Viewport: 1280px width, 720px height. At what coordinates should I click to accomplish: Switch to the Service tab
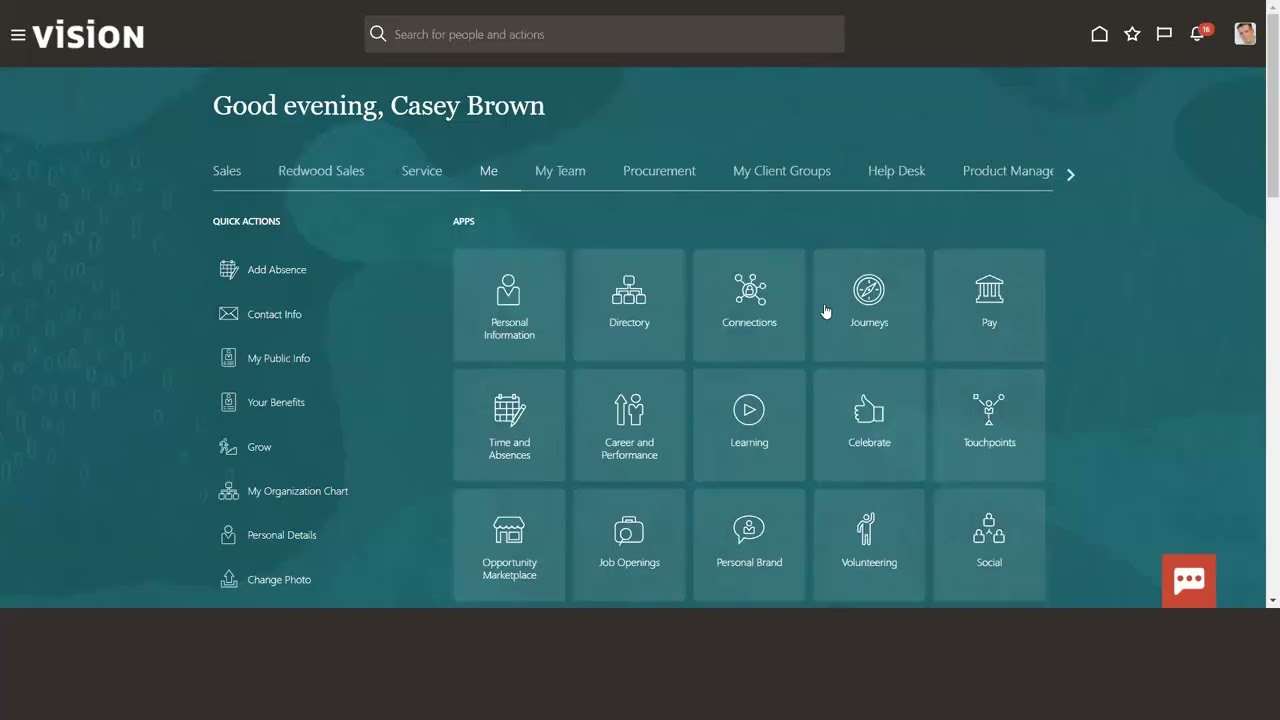coord(422,171)
